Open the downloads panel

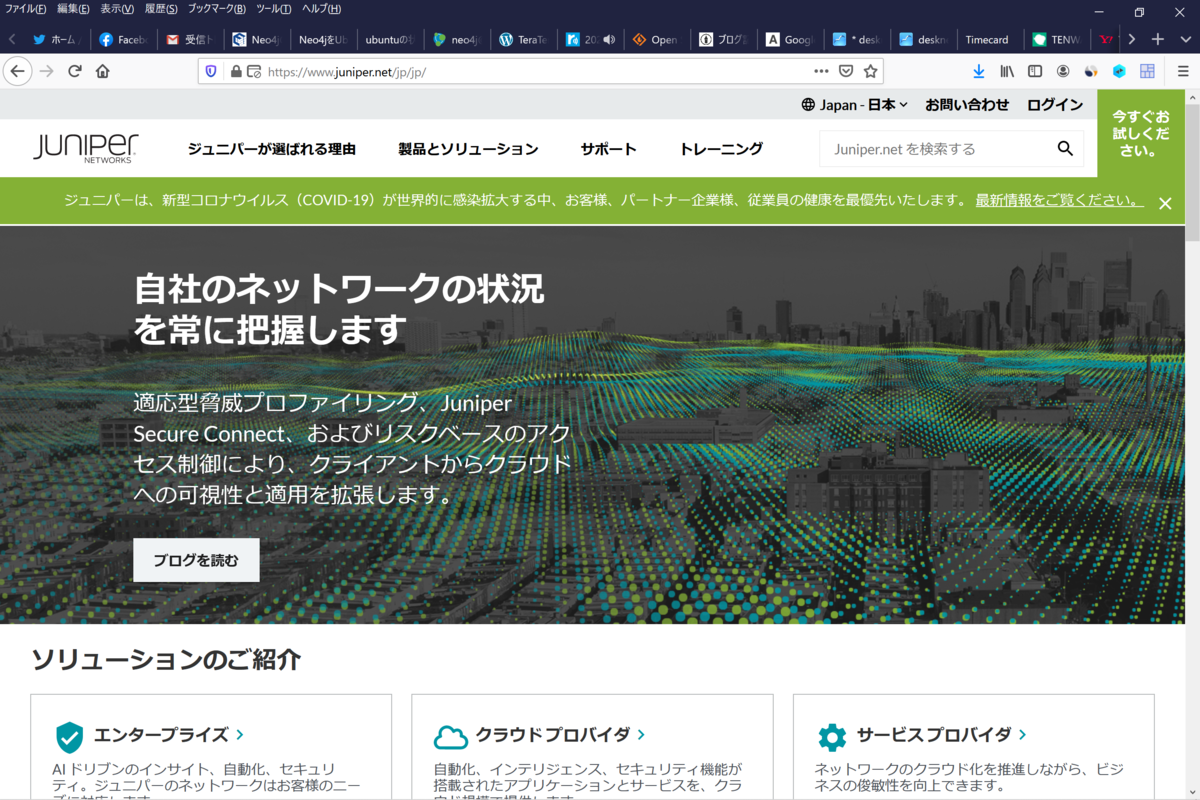979,71
